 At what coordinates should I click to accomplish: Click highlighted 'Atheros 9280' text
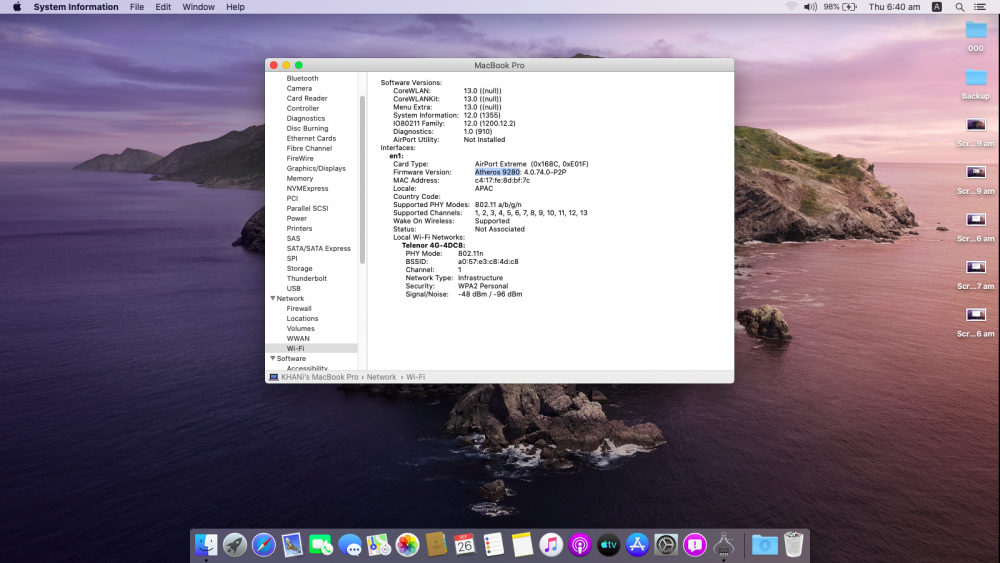(497, 172)
